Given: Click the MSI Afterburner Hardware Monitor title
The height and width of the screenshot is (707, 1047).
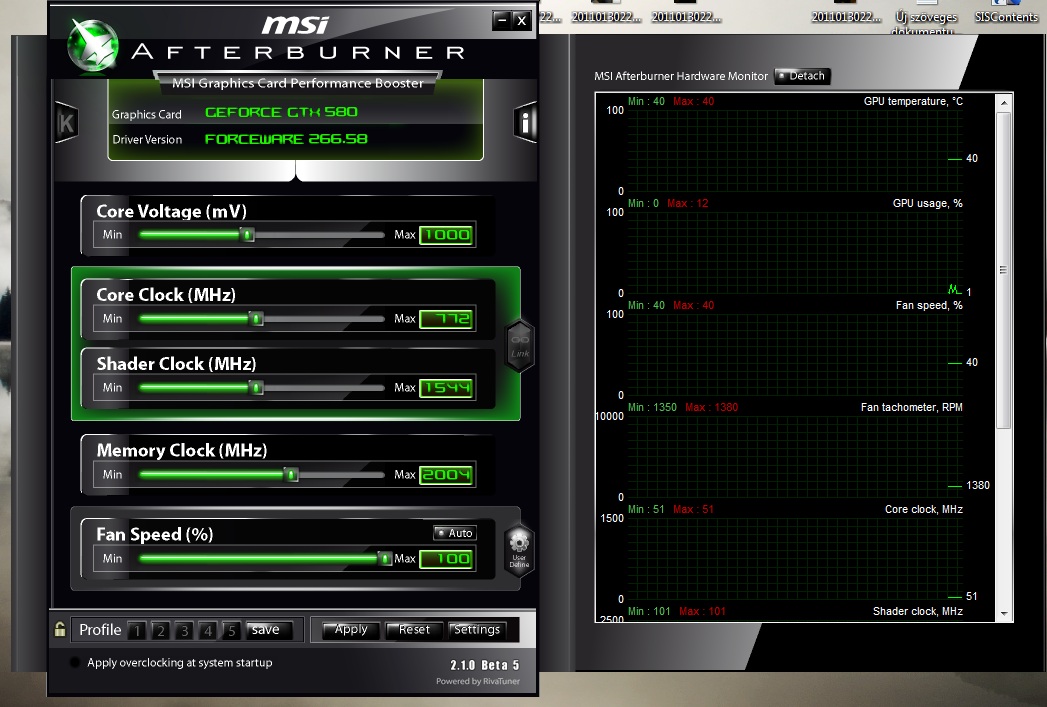Looking at the screenshot, I should tap(681, 76).
